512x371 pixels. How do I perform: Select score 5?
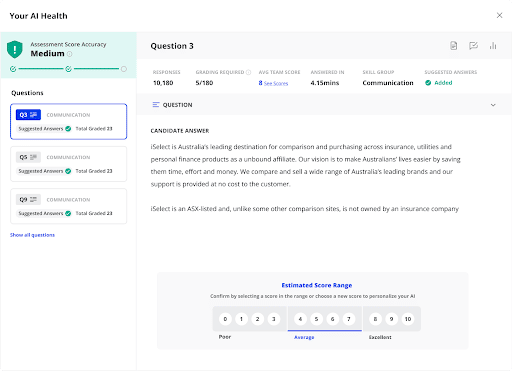click(316, 319)
